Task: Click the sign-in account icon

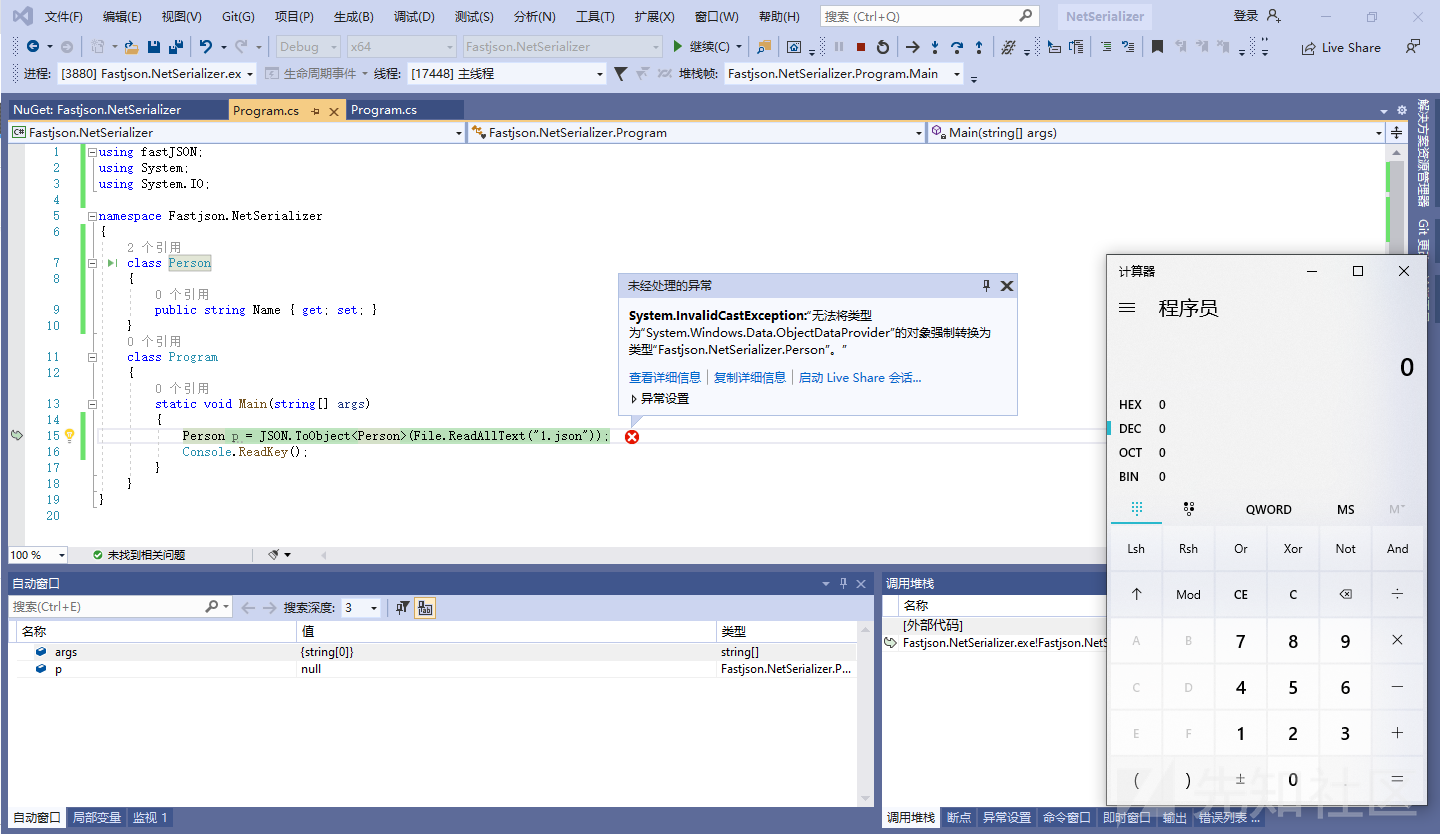Action: [x=1273, y=16]
